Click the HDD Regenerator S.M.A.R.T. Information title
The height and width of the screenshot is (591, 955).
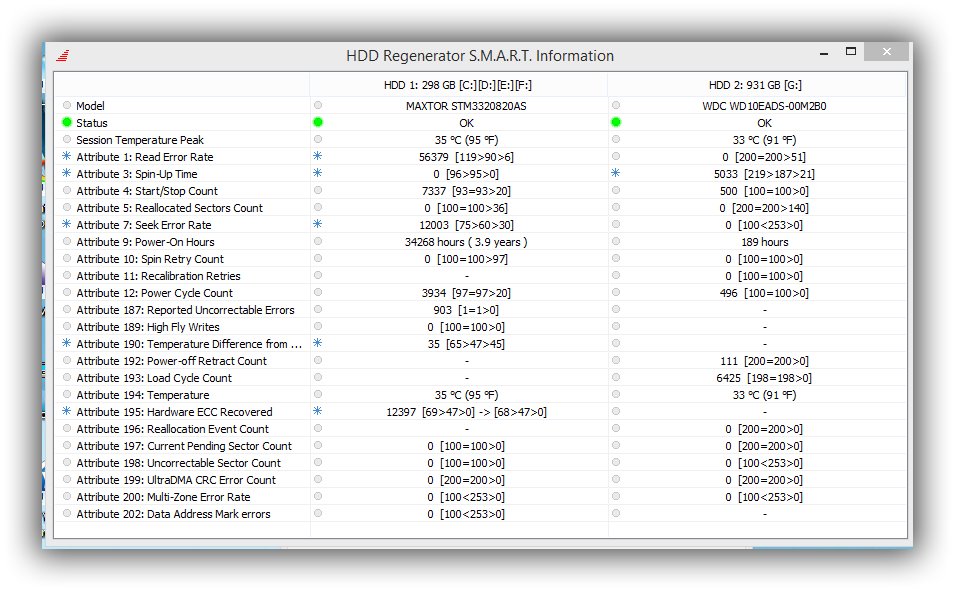pos(480,56)
